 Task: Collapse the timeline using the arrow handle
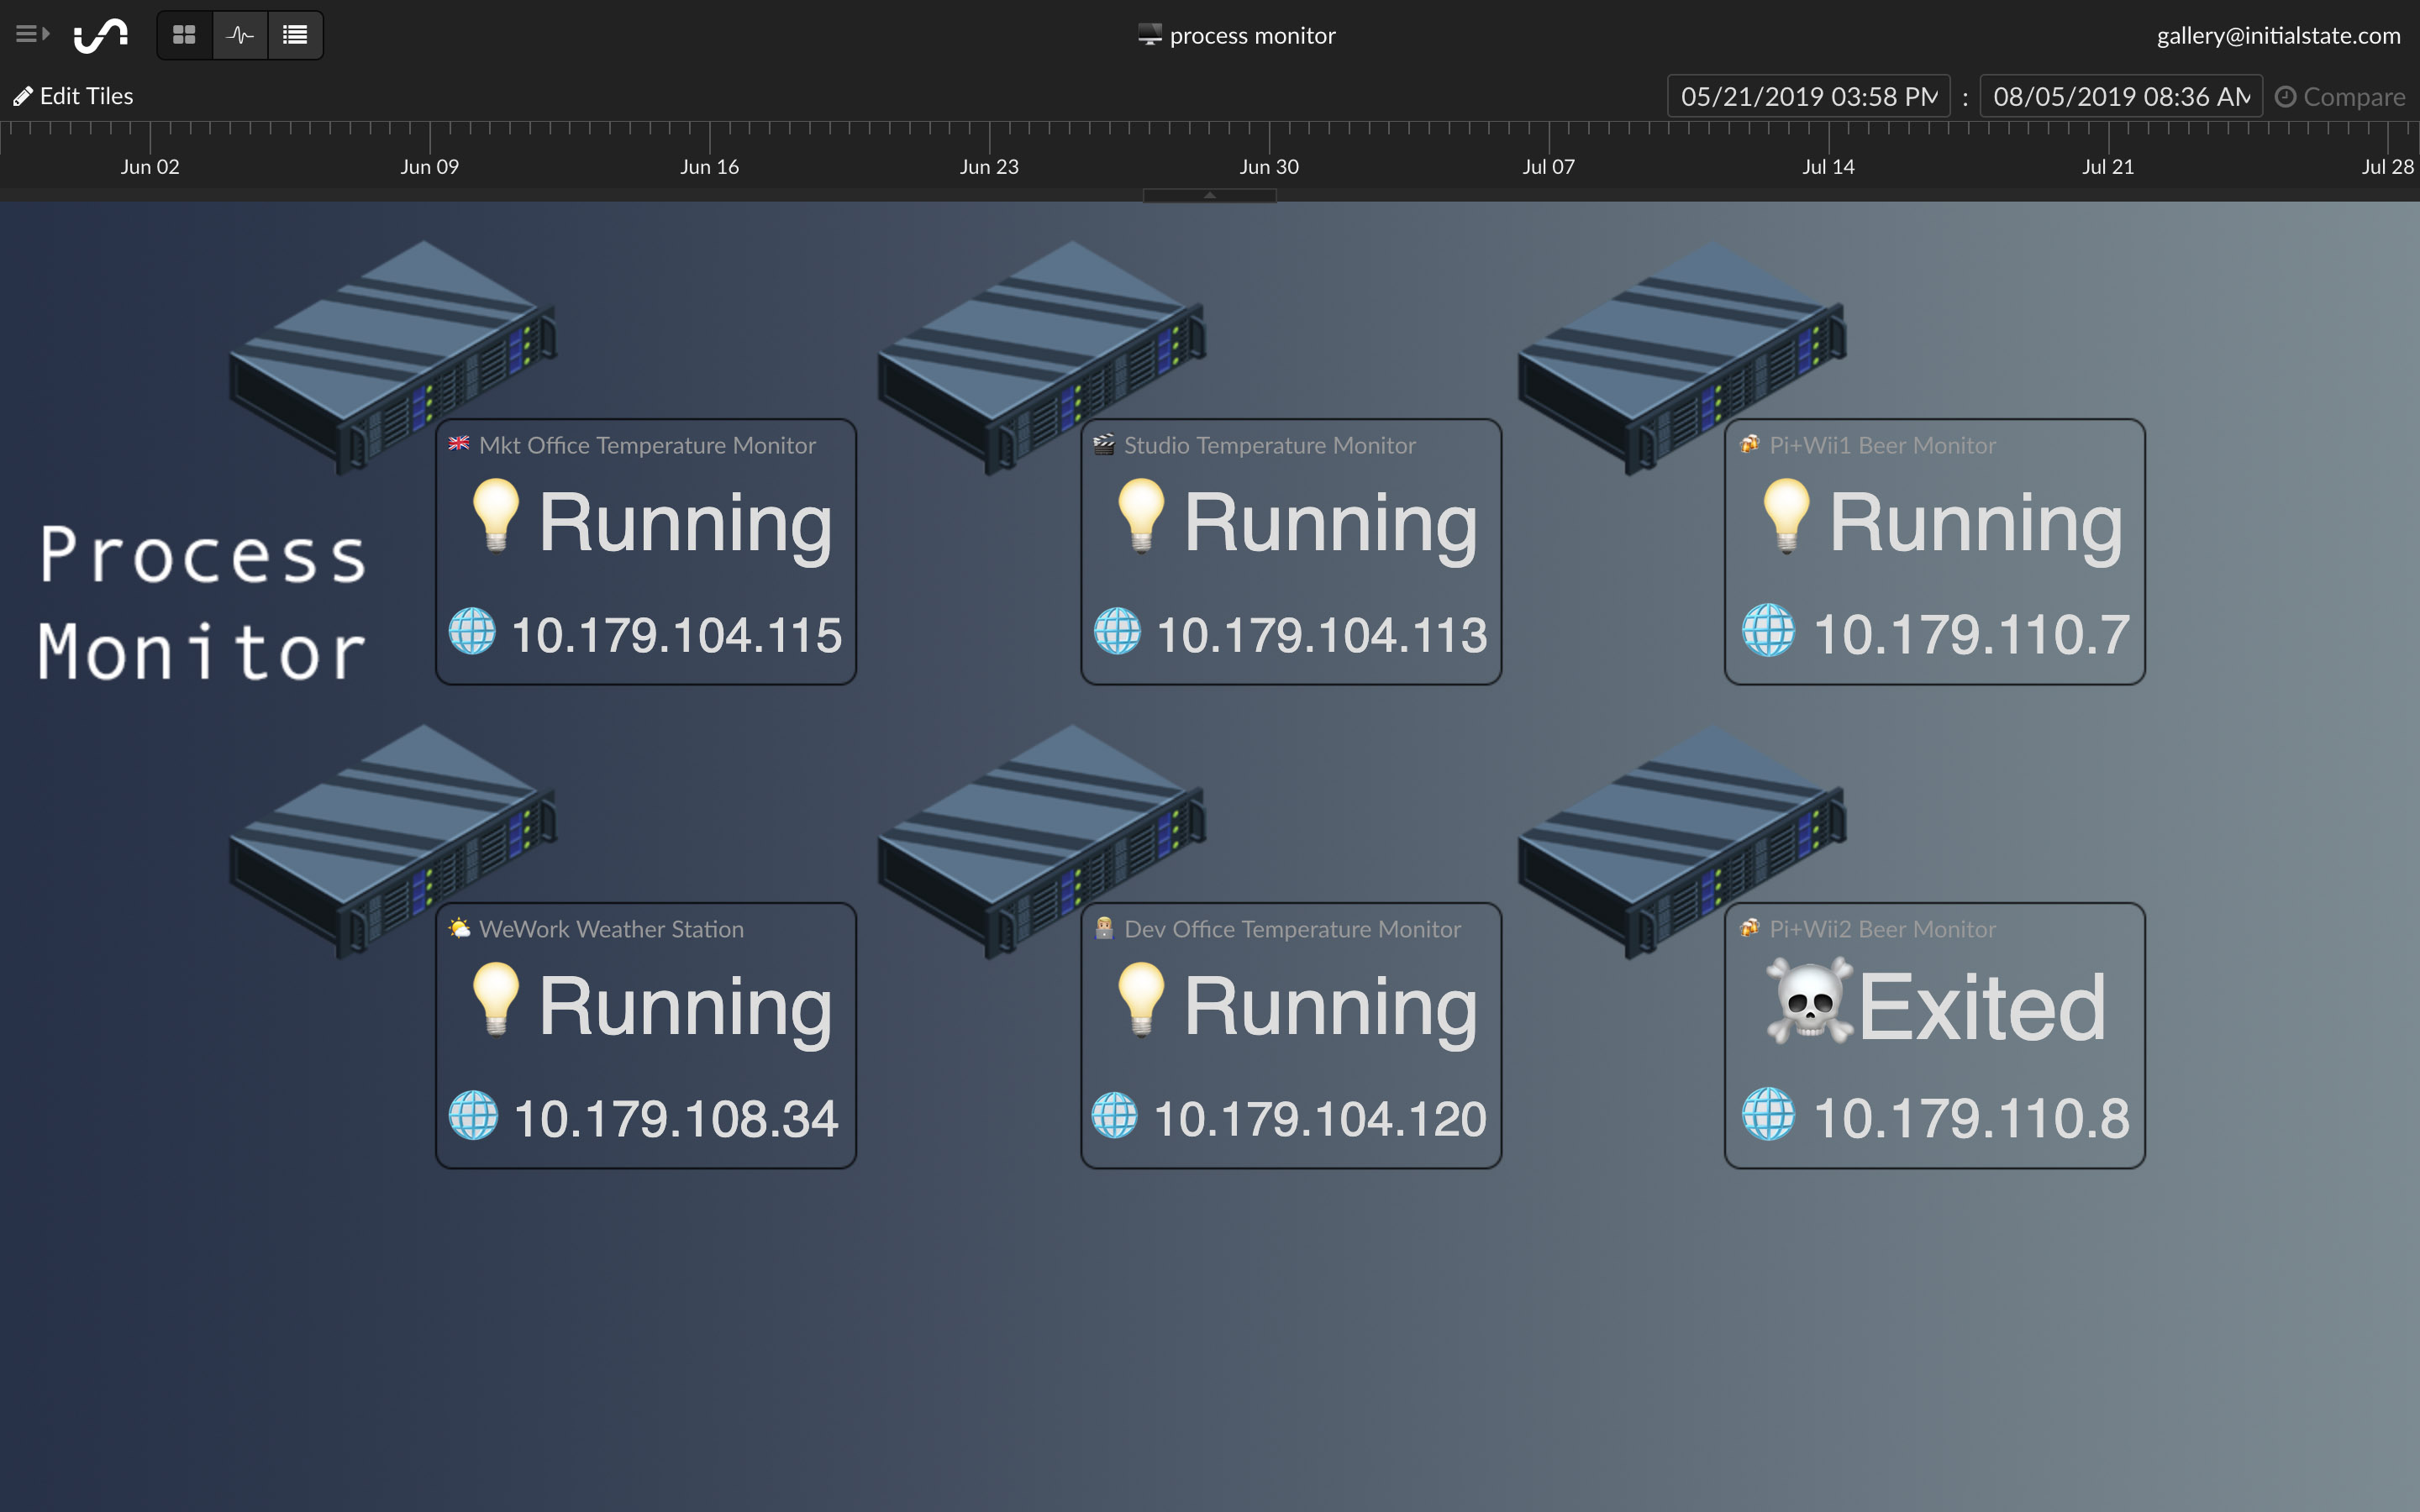point(1209,196)
